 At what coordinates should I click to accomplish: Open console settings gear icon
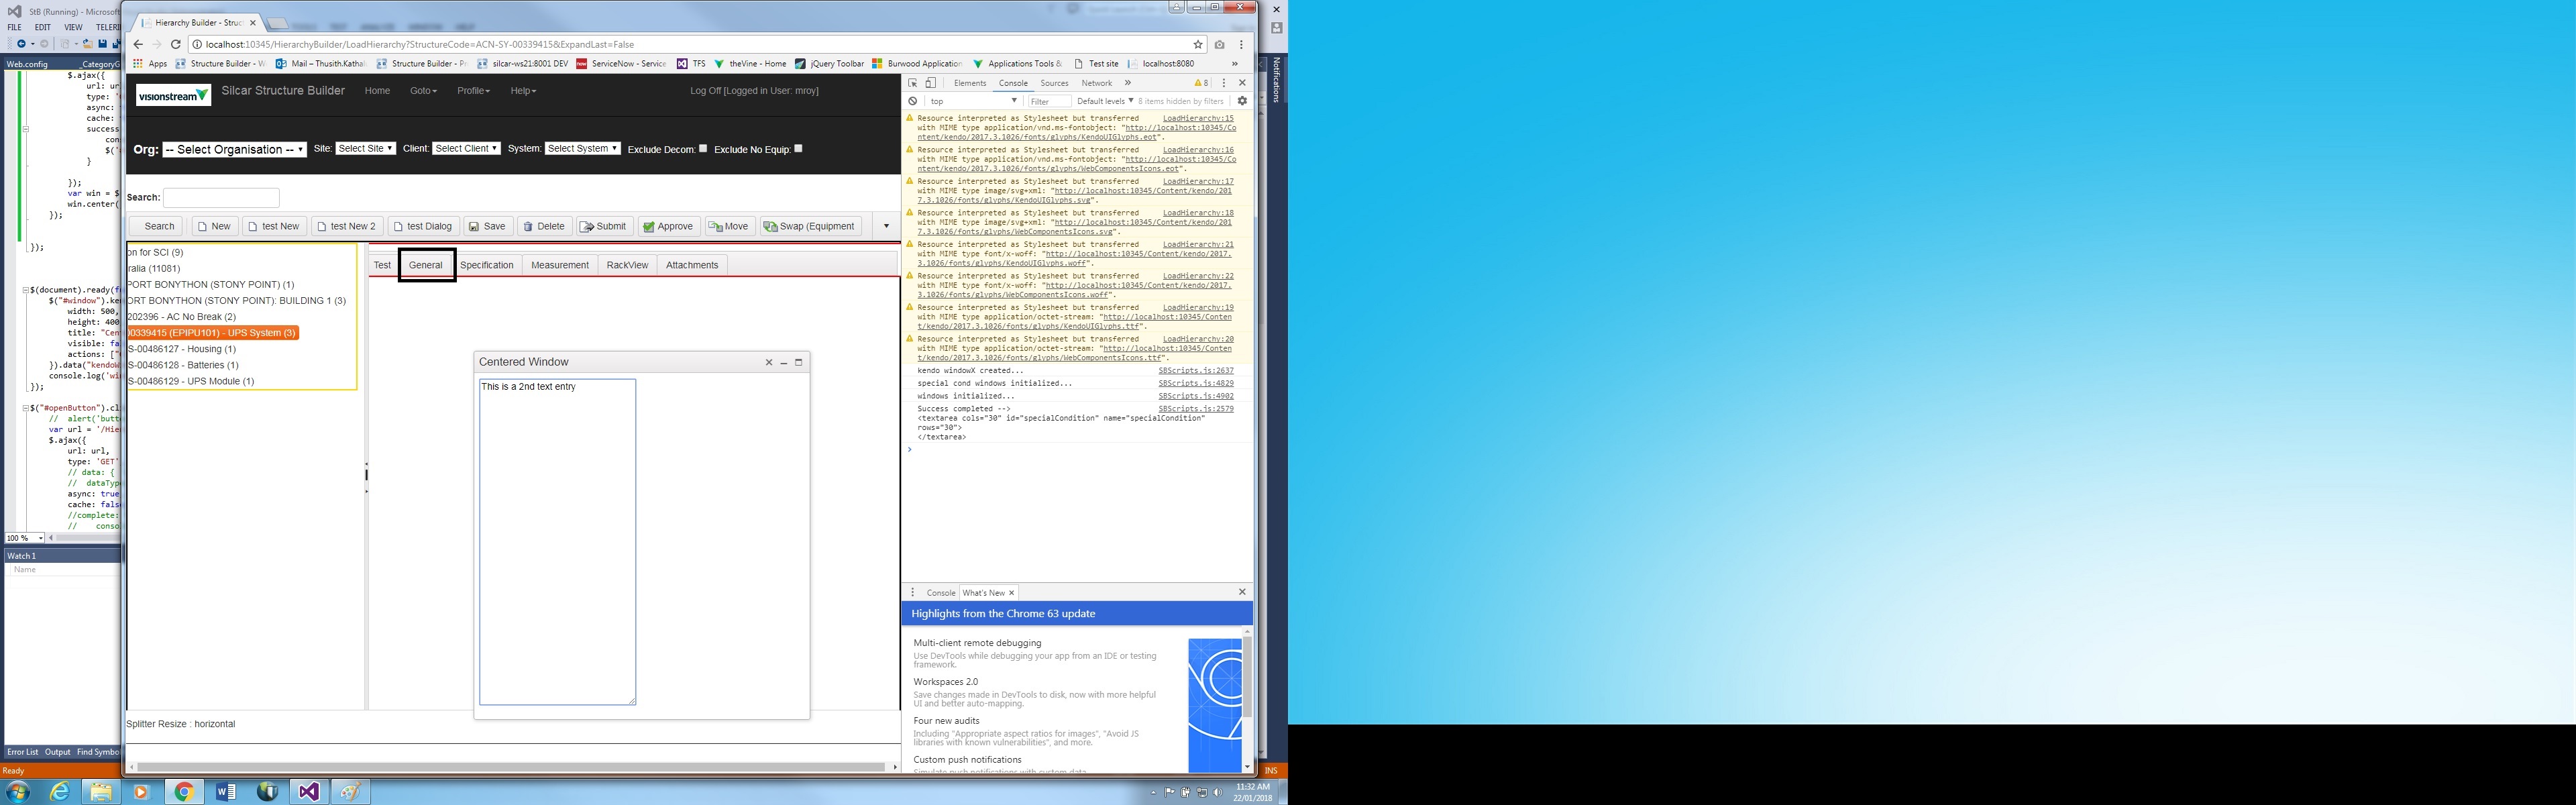point(1242,101)
